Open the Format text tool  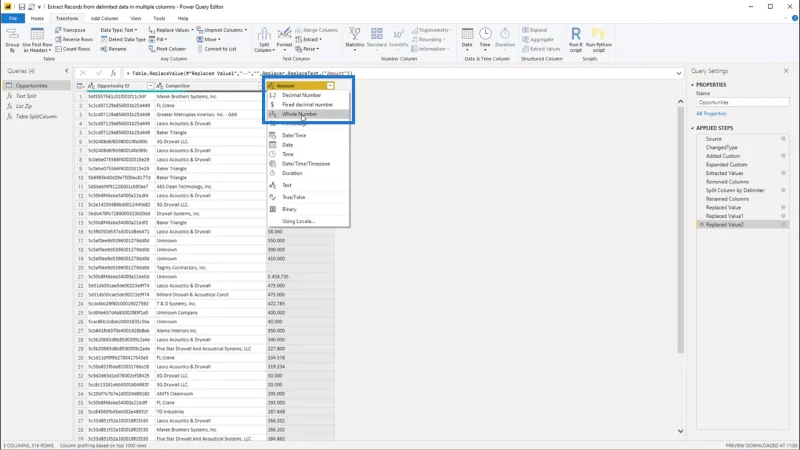284,40
